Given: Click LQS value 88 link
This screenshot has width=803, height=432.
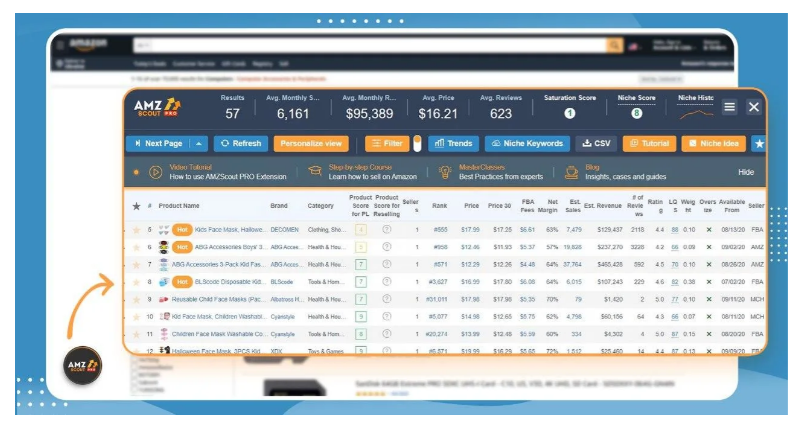Looking at the screenshot, I should pyautogui.click(x=675, y=230).
